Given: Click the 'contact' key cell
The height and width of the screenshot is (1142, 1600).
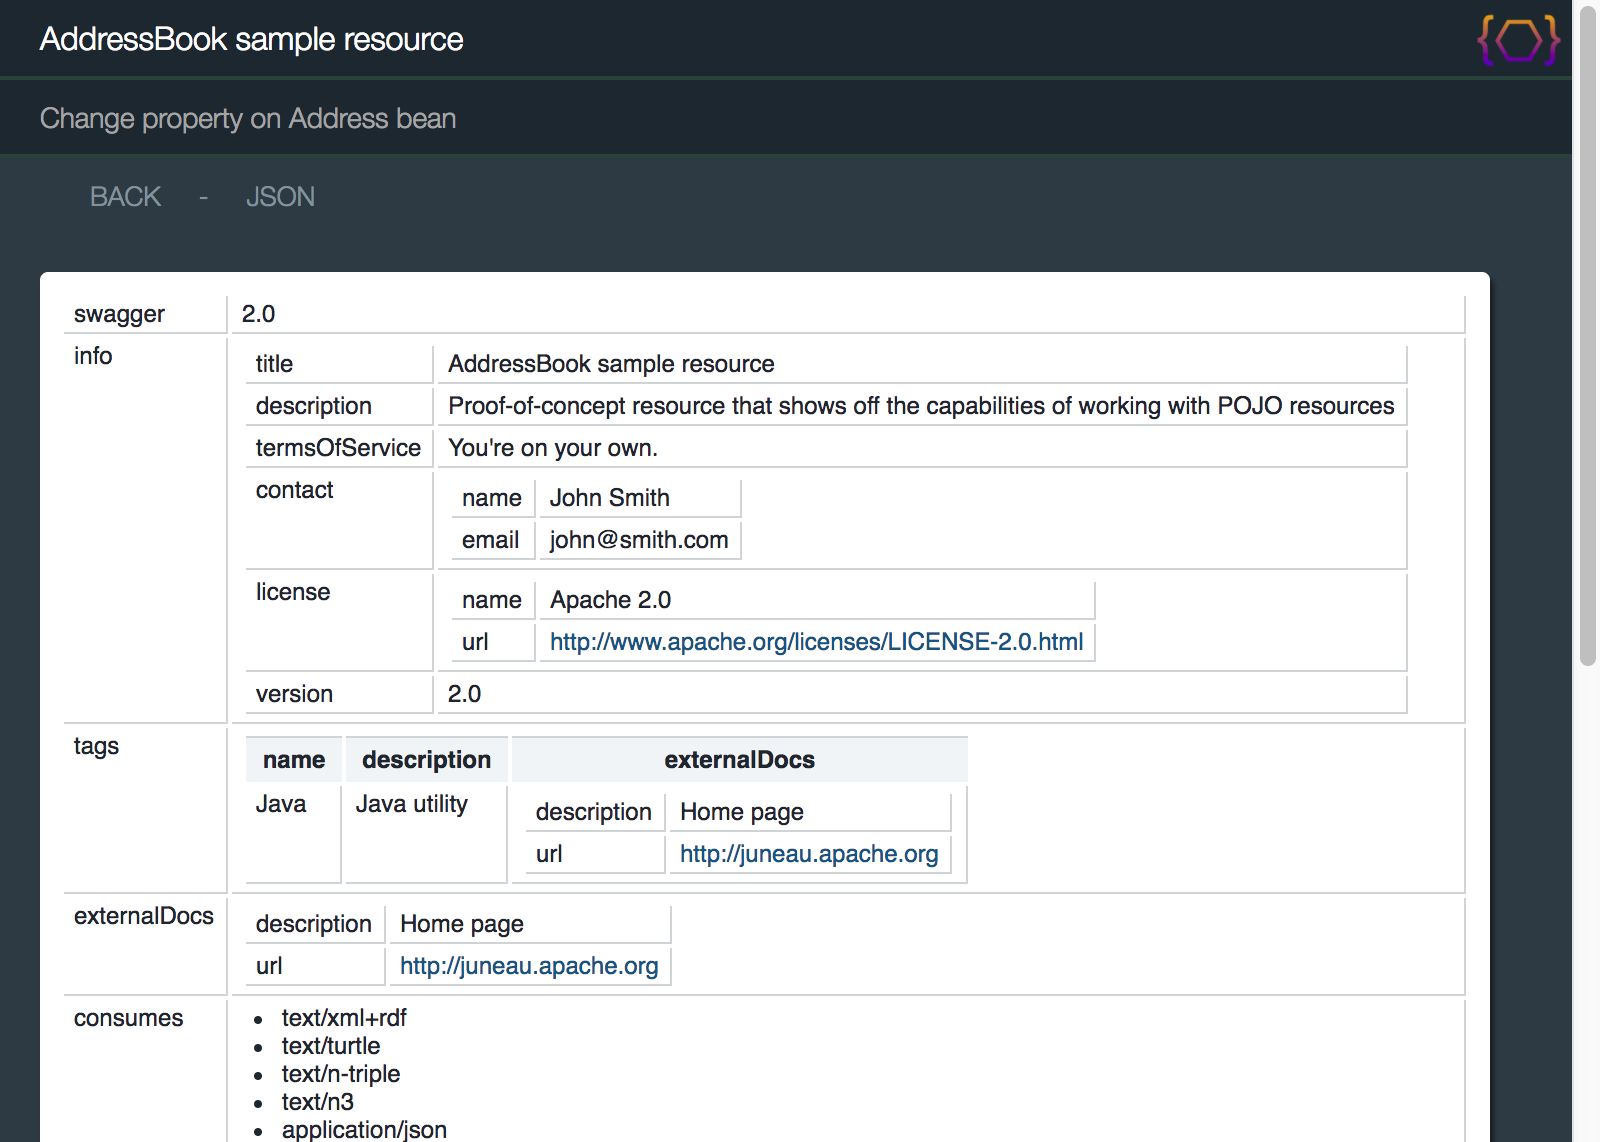Looking at the screenshot, I should click(x=339, y=520).
